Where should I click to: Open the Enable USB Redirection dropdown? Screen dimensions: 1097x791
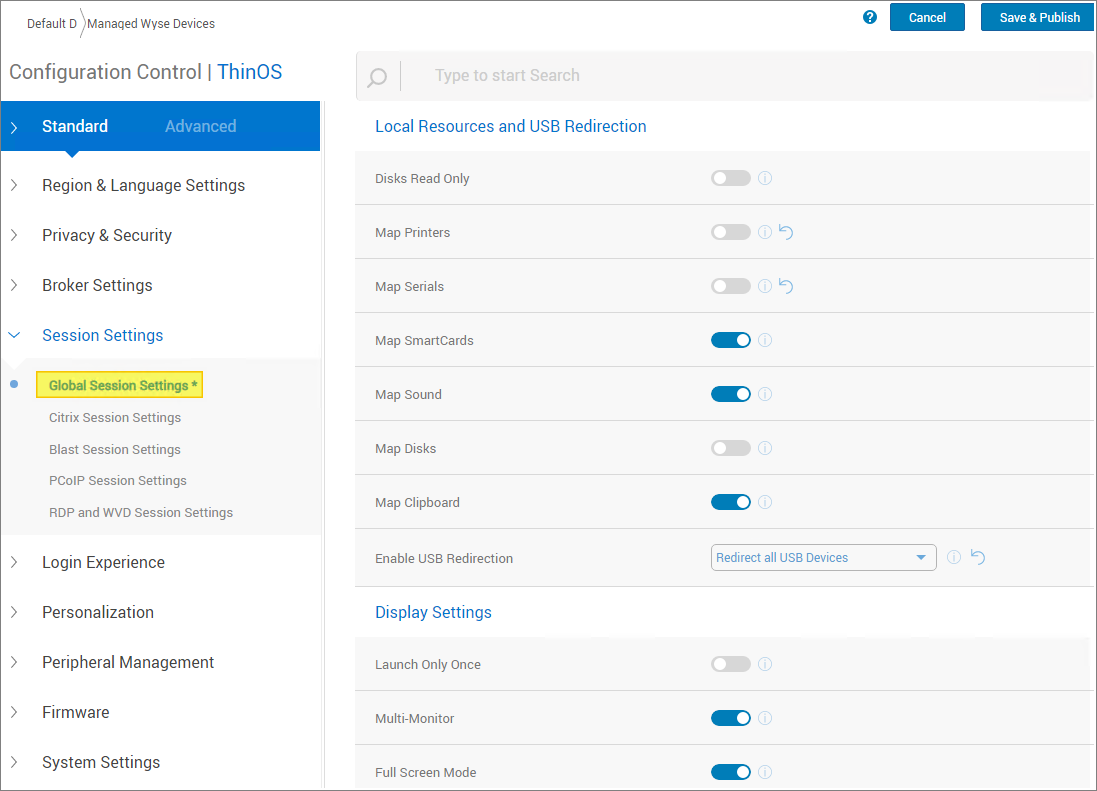(x=823, y=558)
